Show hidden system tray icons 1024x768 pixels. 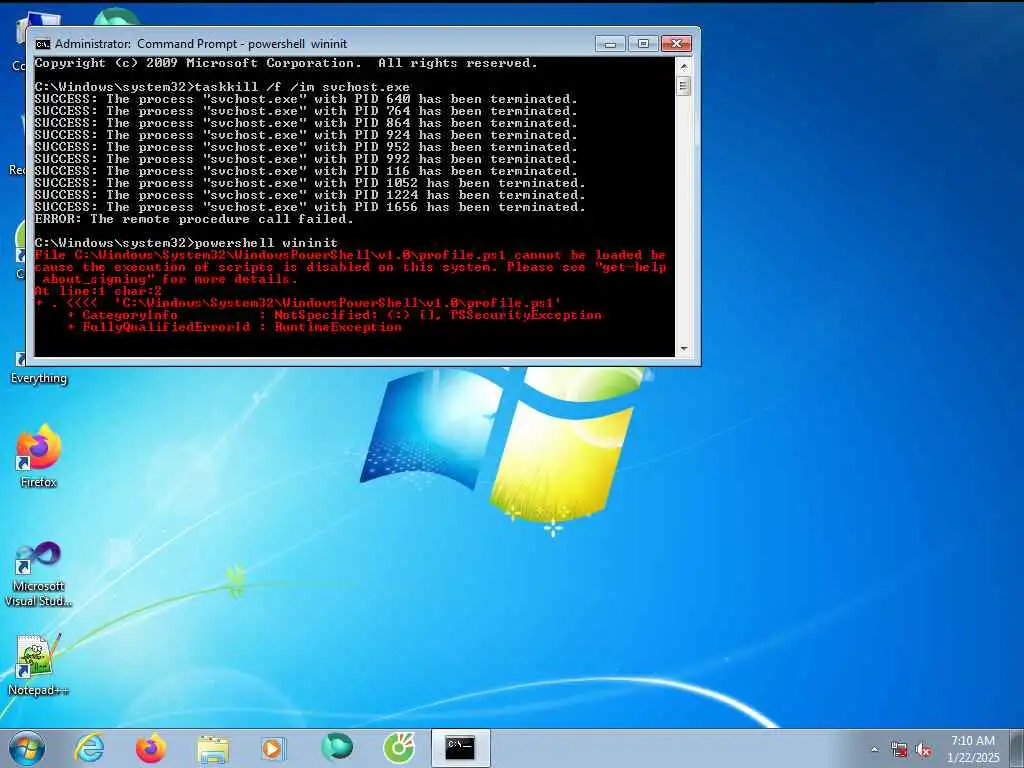tap(874, 750)
